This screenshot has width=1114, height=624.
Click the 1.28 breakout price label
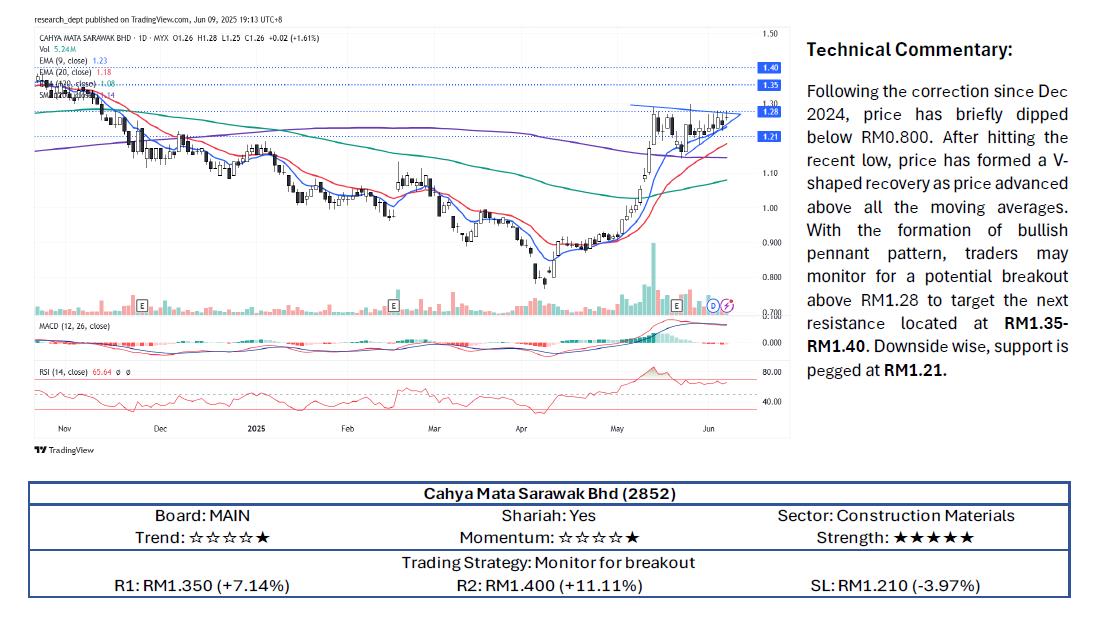(770, 112)
